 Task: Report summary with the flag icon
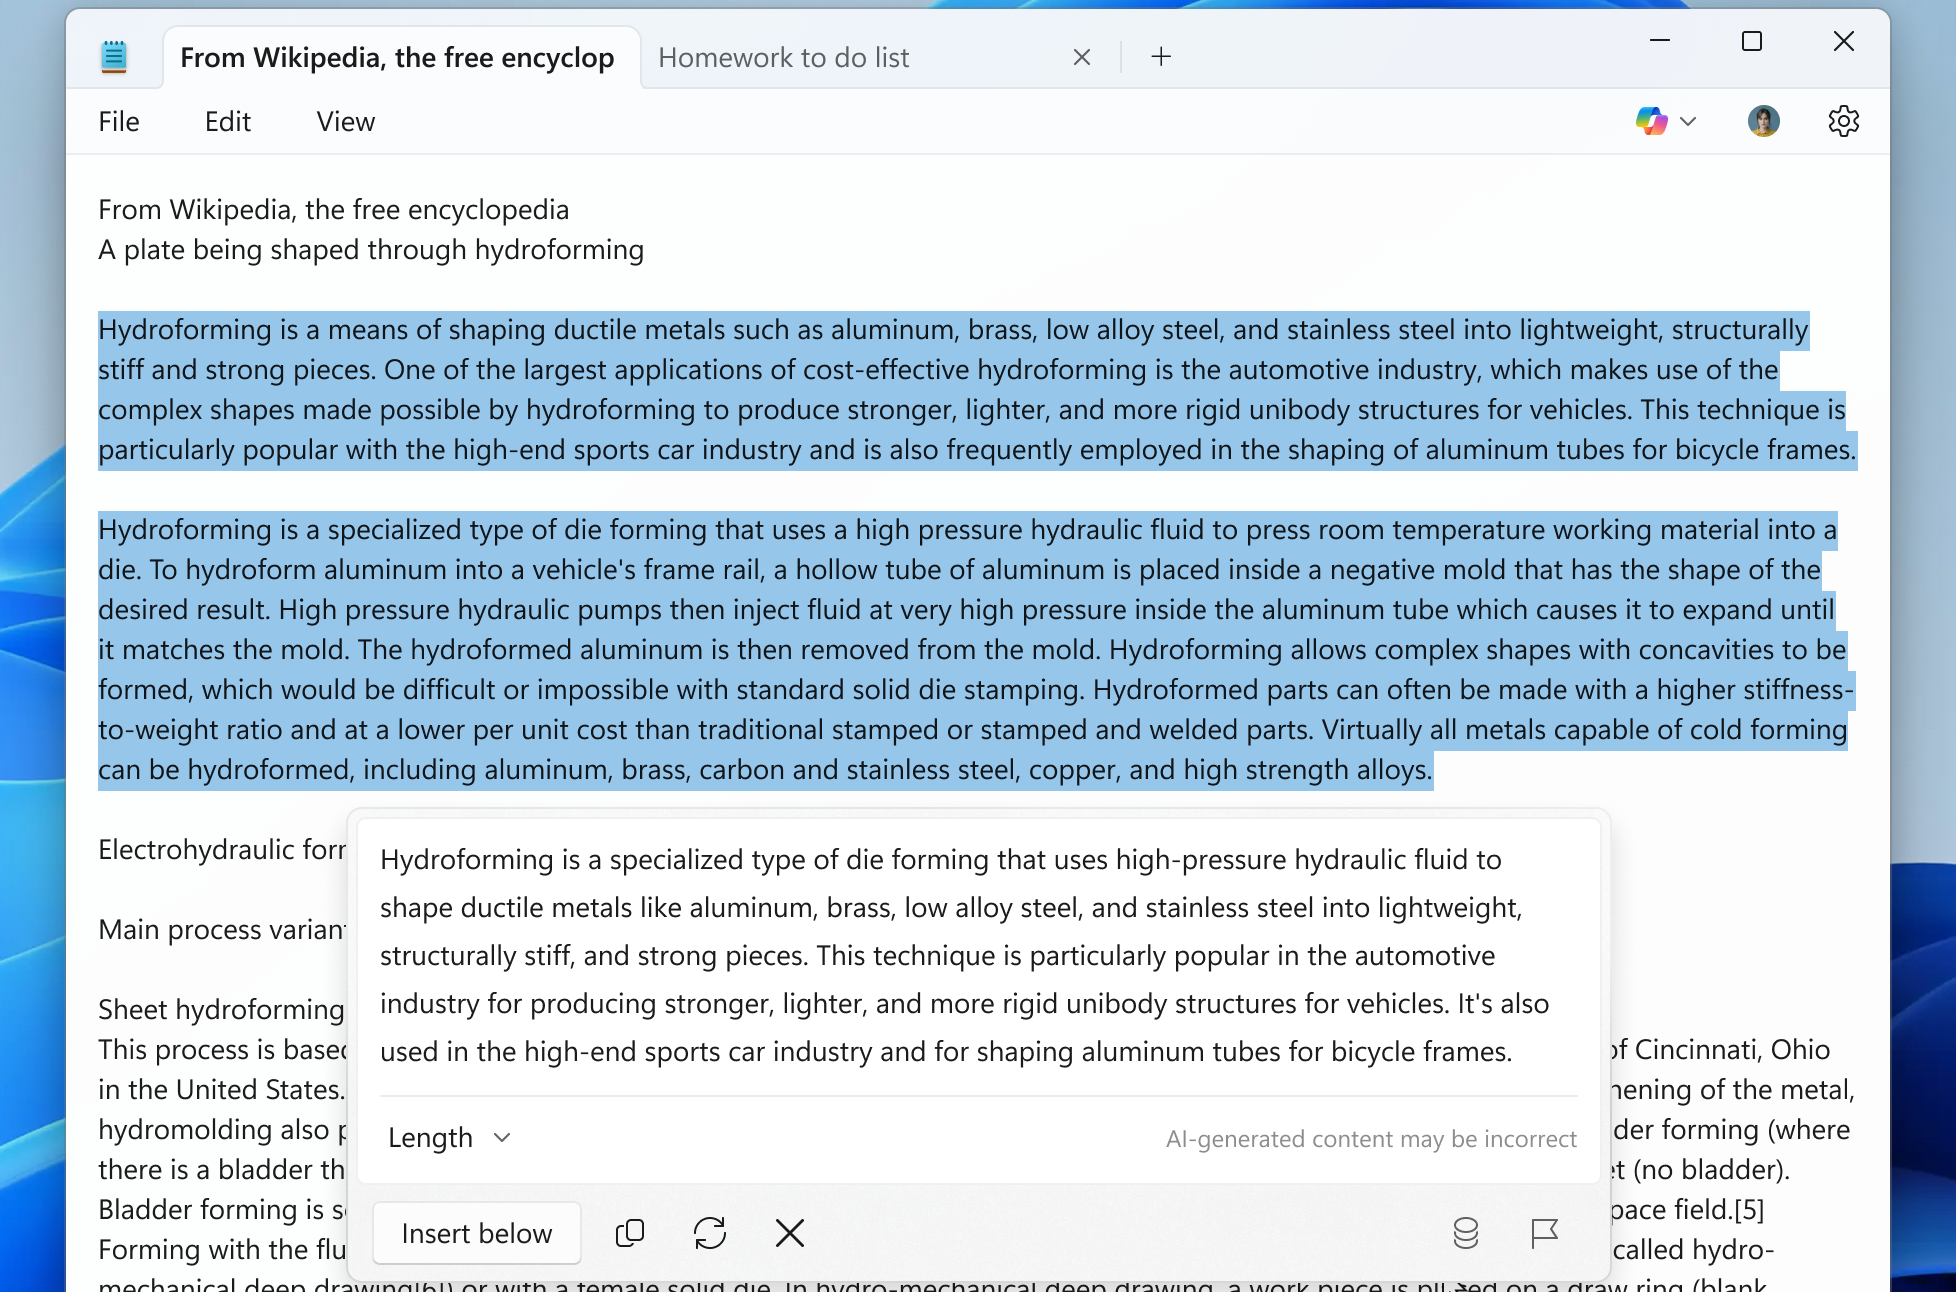[1544, 1233]
